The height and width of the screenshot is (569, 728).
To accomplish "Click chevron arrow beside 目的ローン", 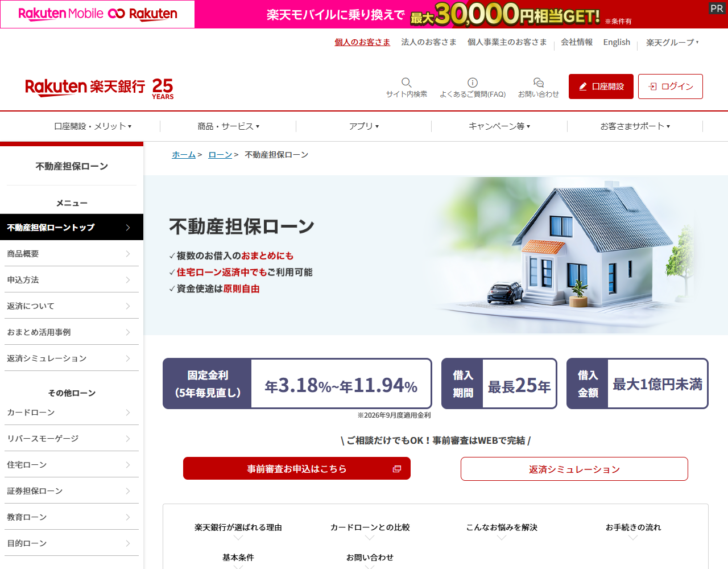I will coord(128,543).
